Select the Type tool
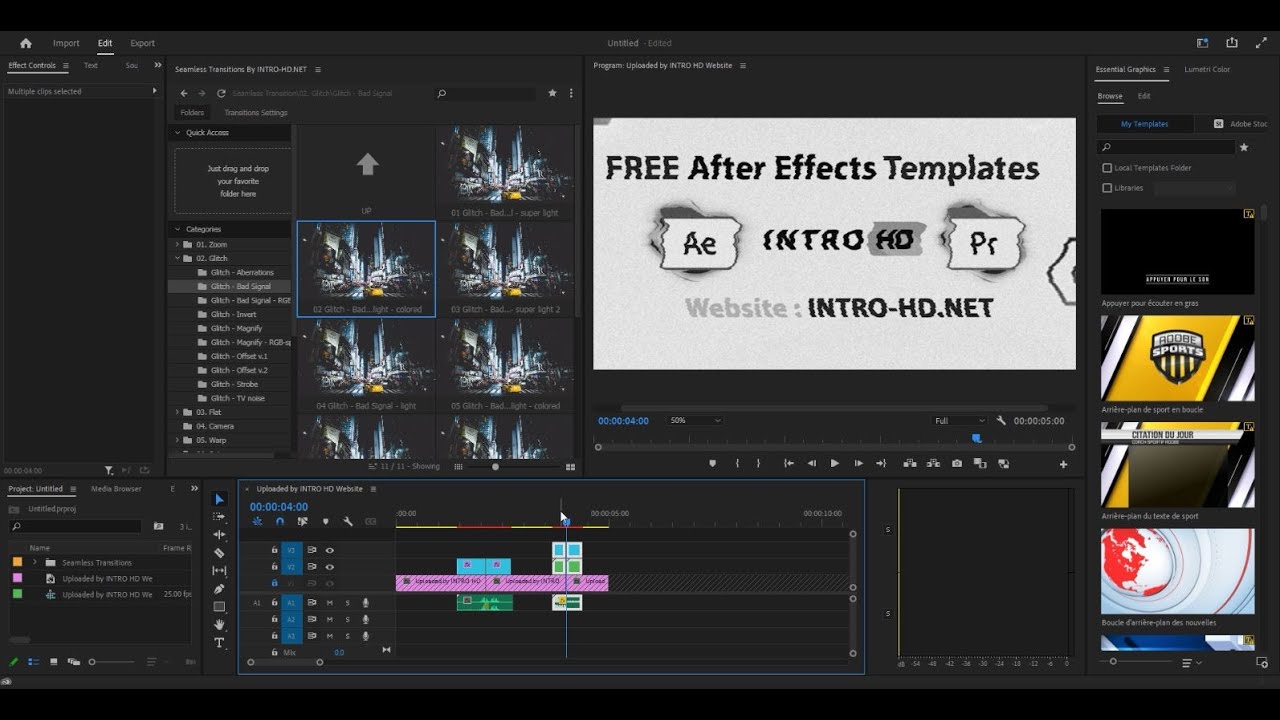This screenshot has width=1280, height=720. (x=219, y=643)
